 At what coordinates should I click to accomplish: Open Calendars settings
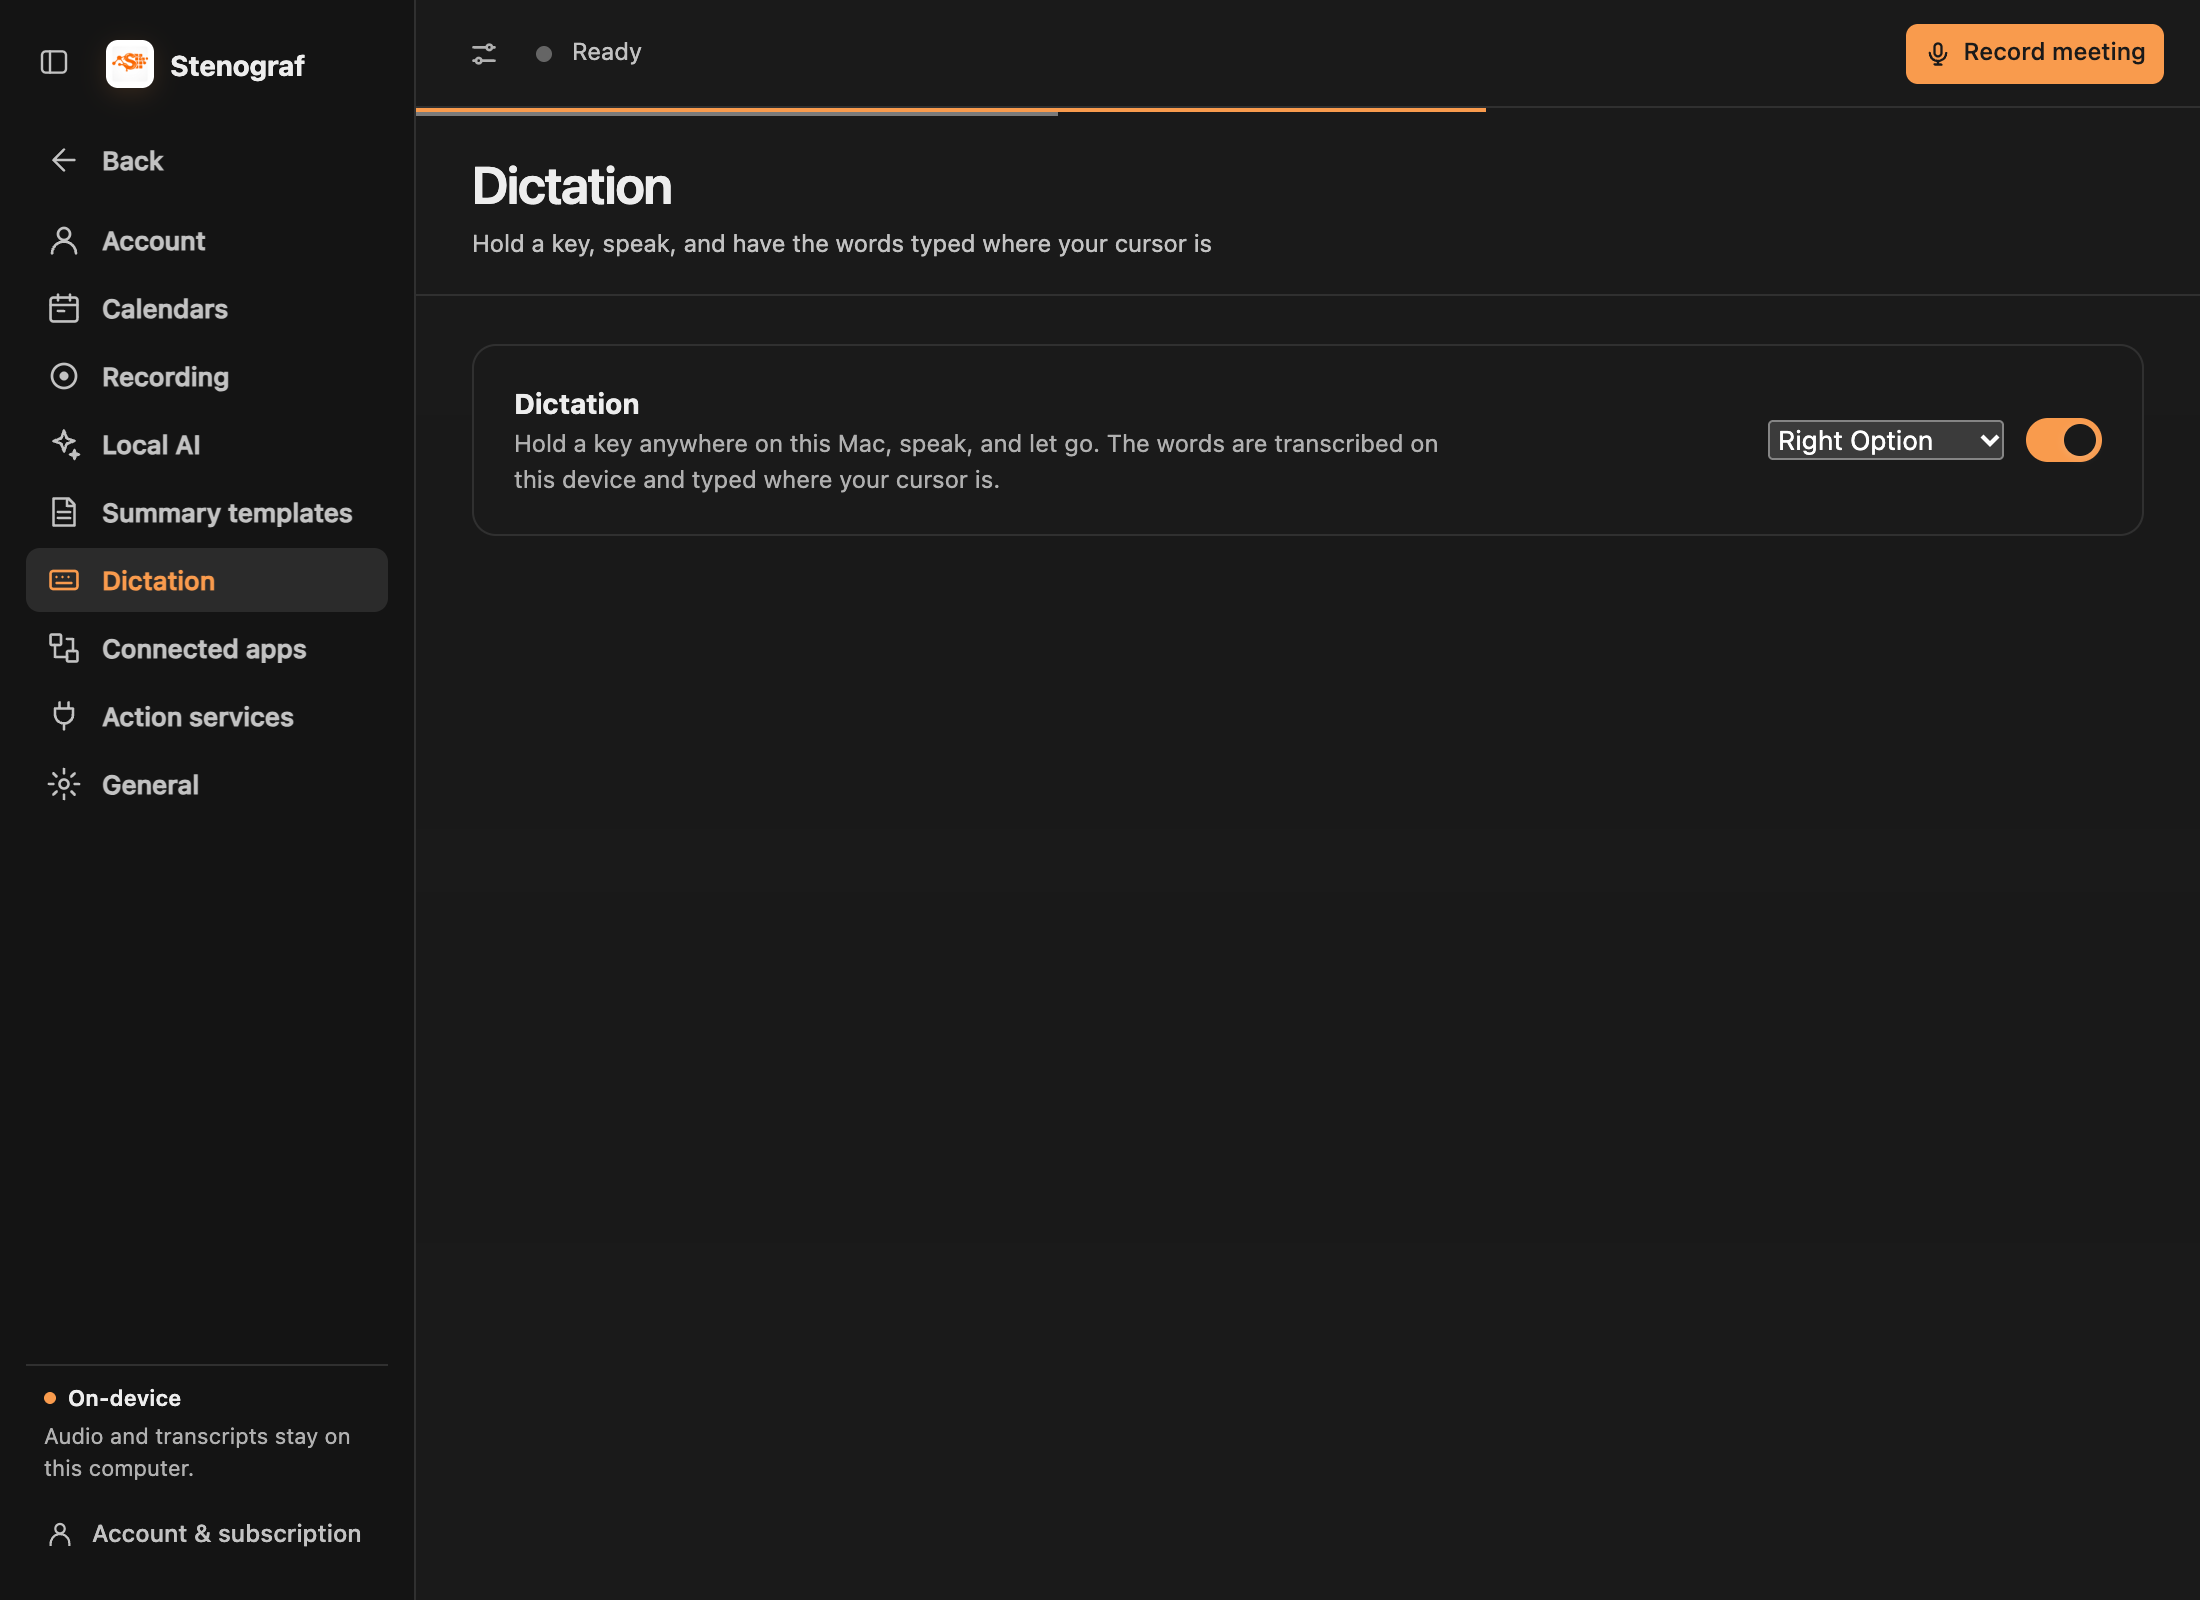coord(207,309)
